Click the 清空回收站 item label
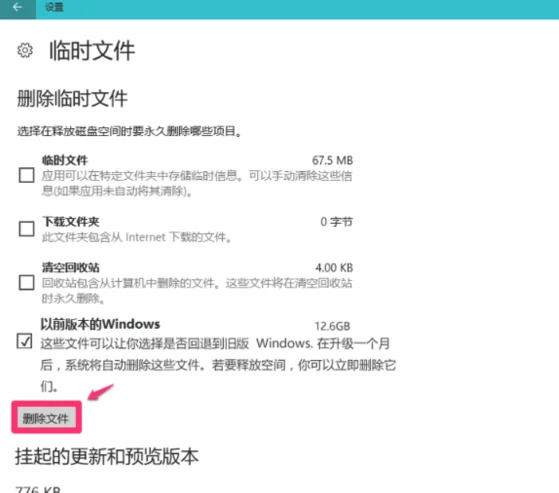The image size is (559, 493). tap(71, 267)
